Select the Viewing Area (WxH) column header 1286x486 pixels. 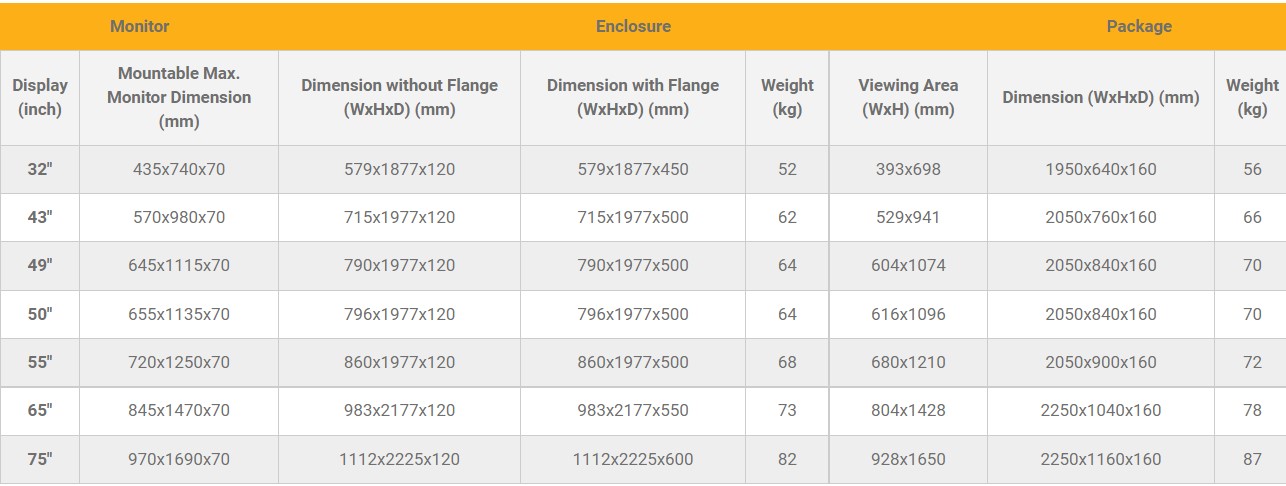[x=908, y=98]
